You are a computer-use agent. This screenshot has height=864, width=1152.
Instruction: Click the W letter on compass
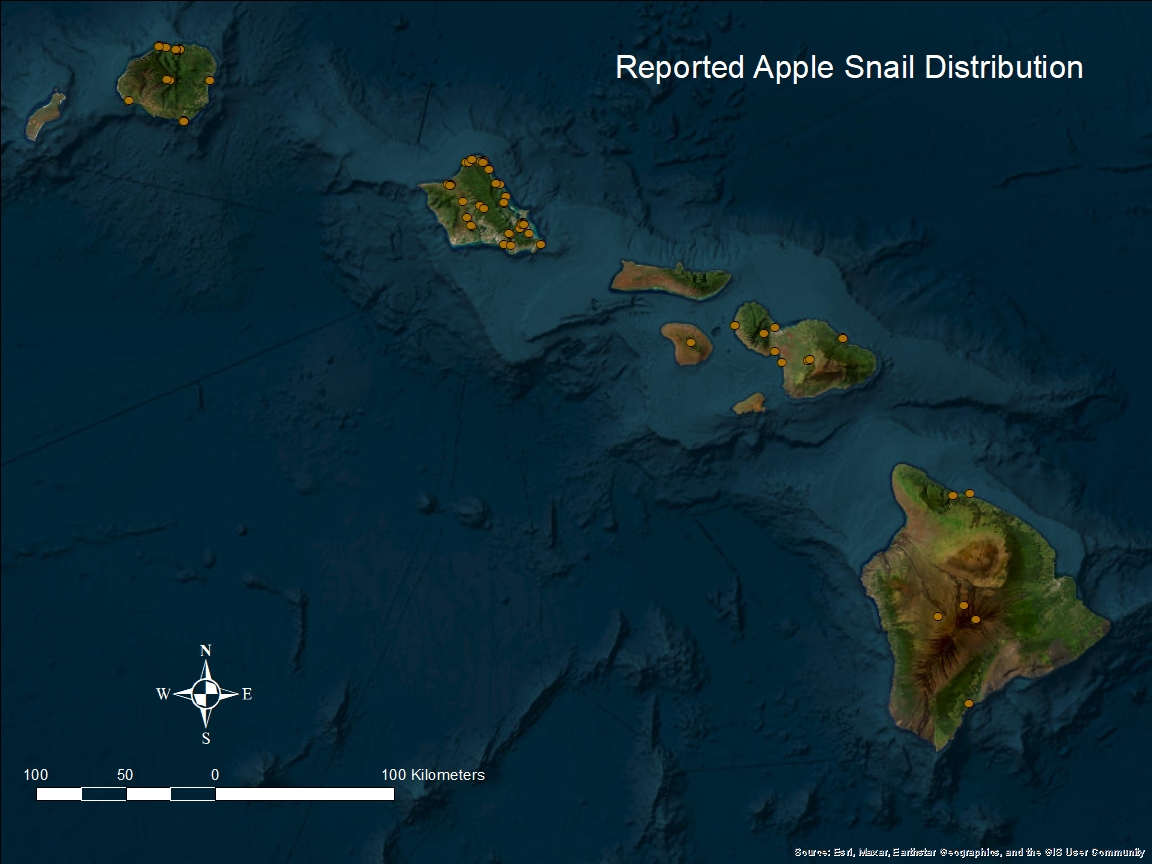point(162,694)
